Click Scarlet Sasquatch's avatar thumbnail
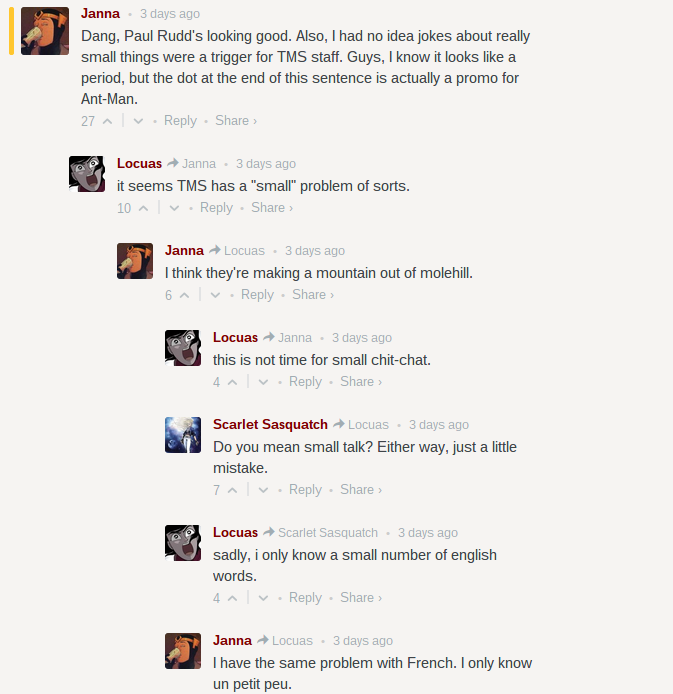Viewport: 673px width, 694px height. 183,435
